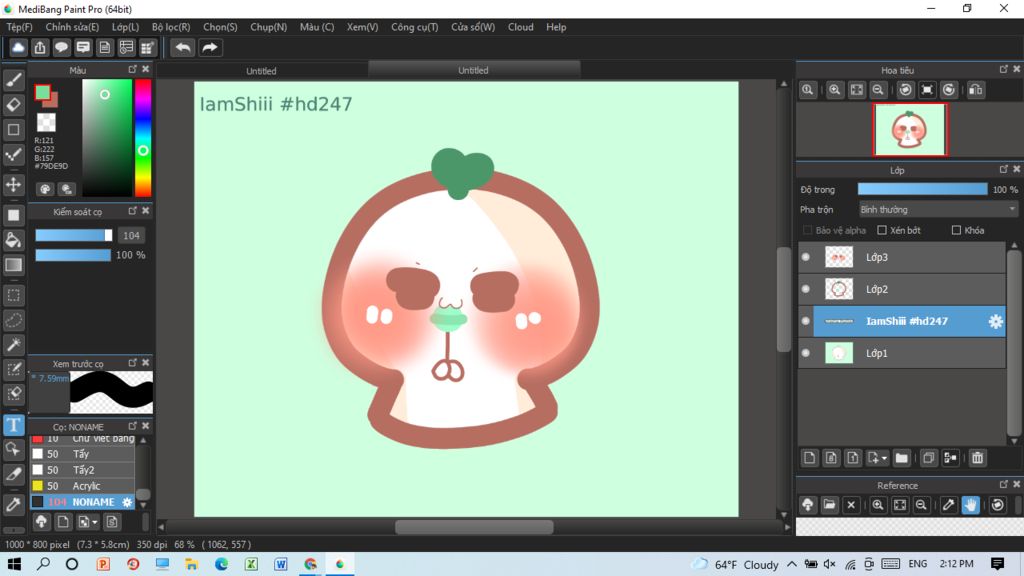This screenshot has width=1024, height=576.
Task: Click the navigator preview thumbnail
Action: (x=909, y=129)
